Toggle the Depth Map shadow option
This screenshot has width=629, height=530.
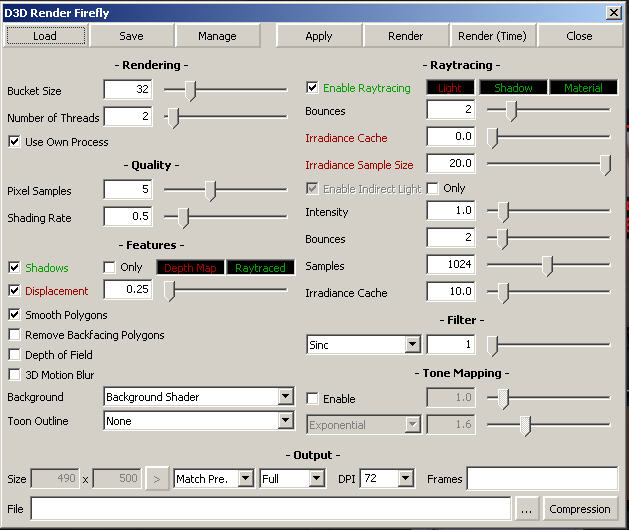click(190, 268)
